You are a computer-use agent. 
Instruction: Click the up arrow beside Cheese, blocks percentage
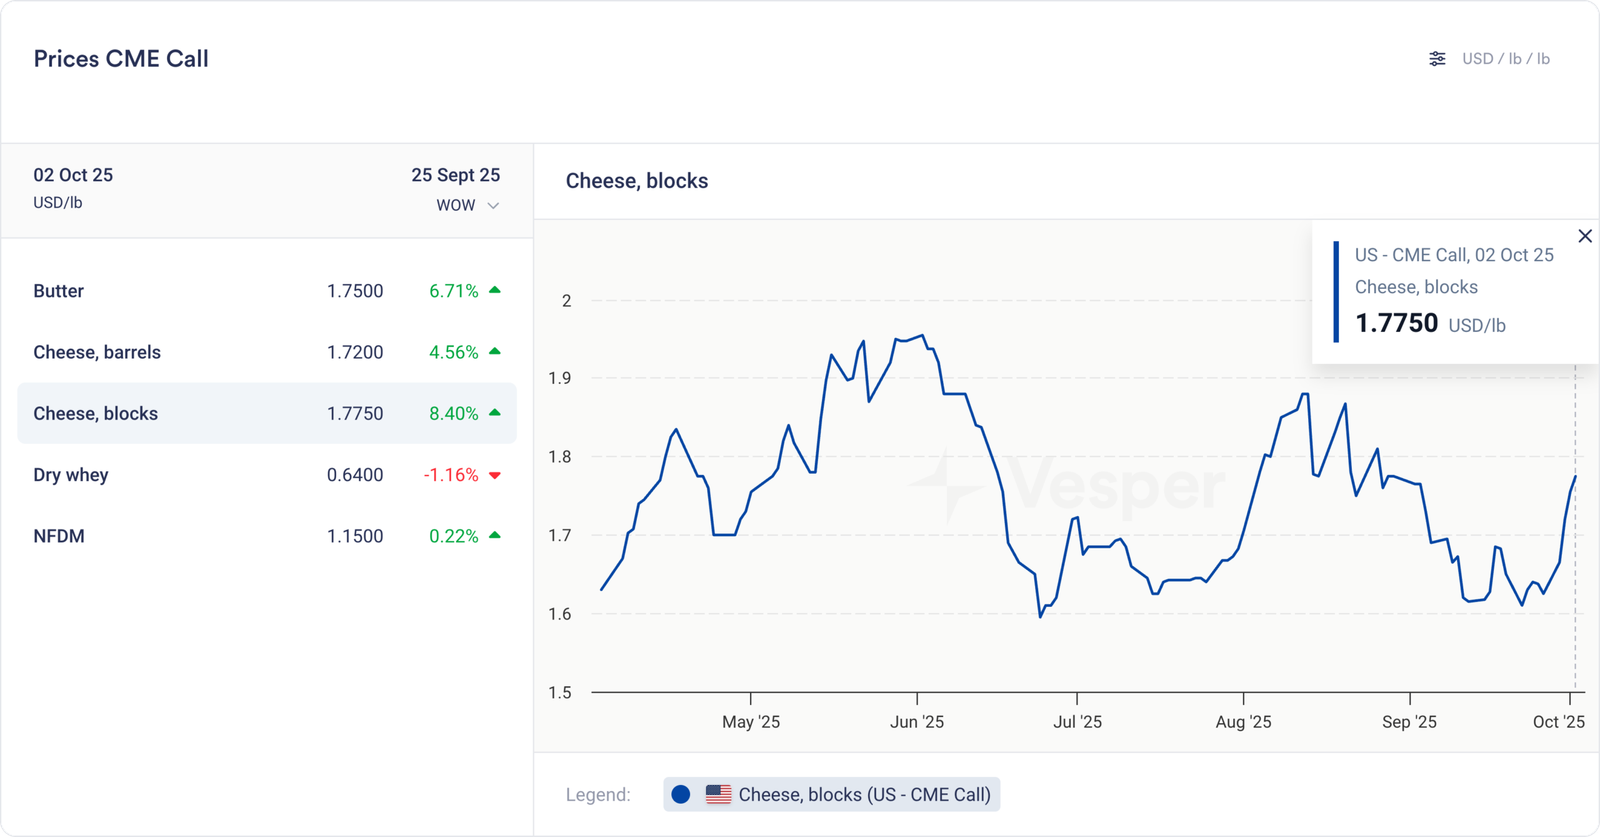(x=494, y=412)
